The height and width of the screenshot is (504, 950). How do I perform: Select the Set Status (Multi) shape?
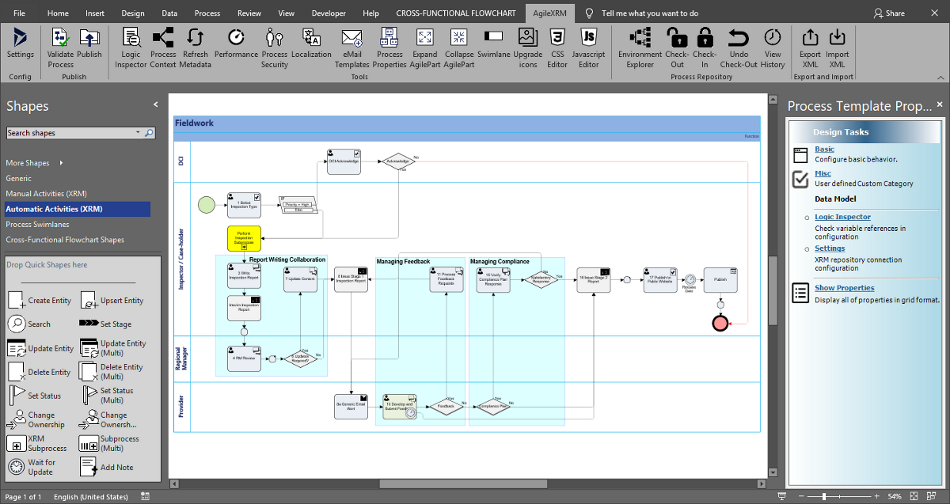108,395
